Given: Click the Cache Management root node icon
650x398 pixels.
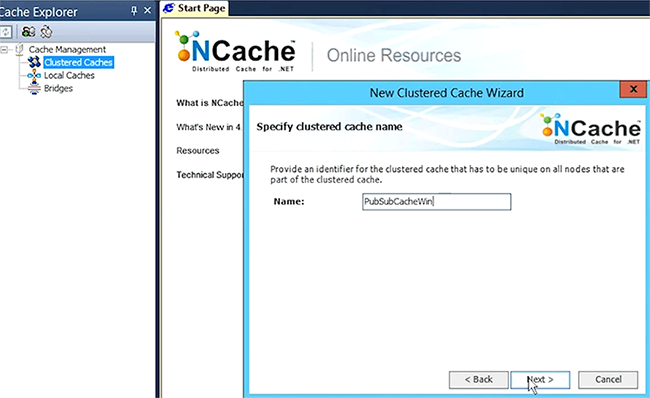Looking at the screenshot, I should pyautogui.click(x=19, y=49).
